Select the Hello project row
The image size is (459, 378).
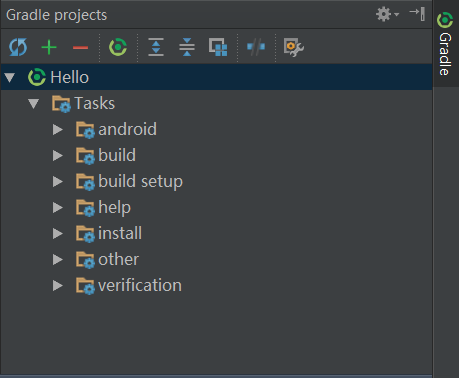pyautogui.click(x=217, y=77)
